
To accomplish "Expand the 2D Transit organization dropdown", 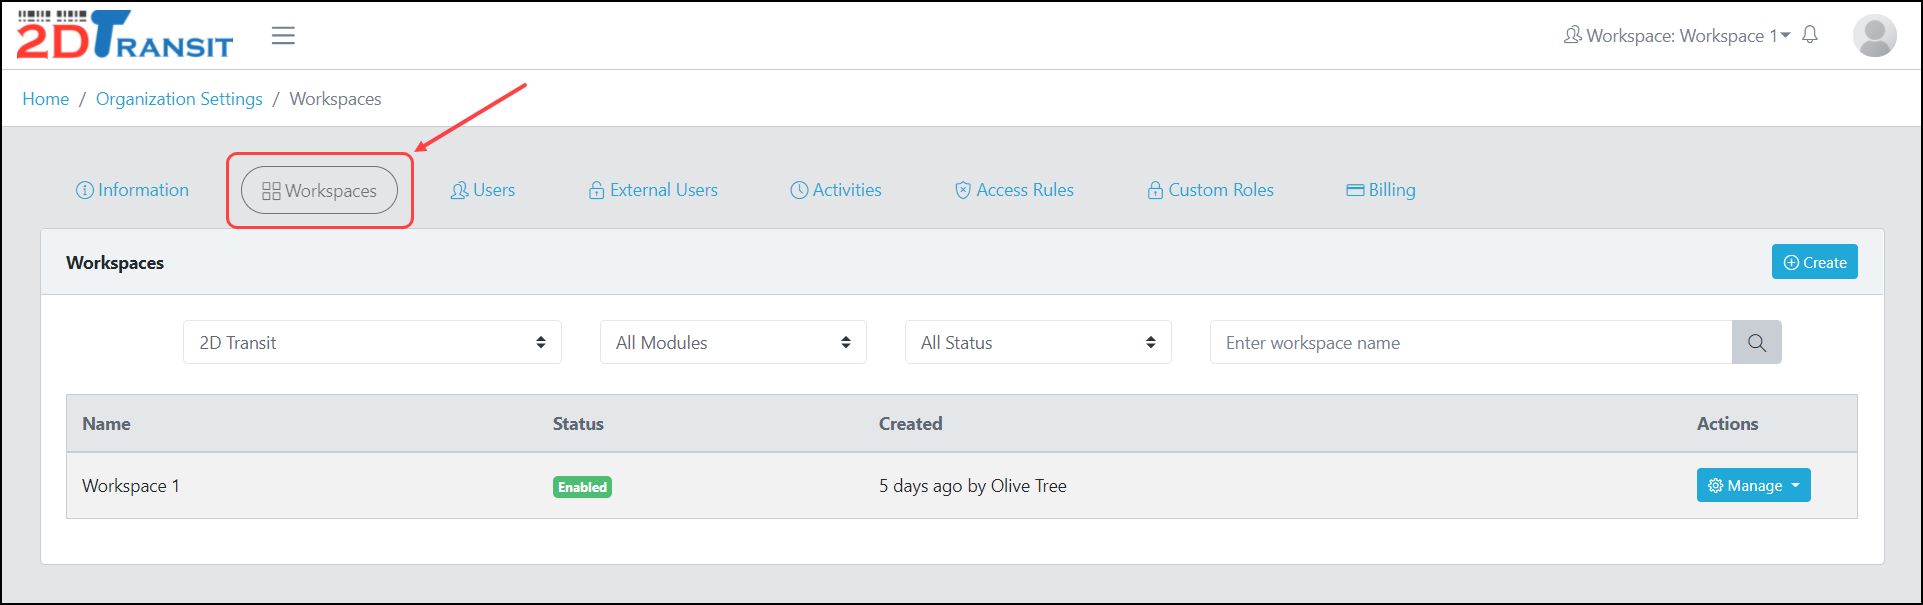I will [372, 343].
